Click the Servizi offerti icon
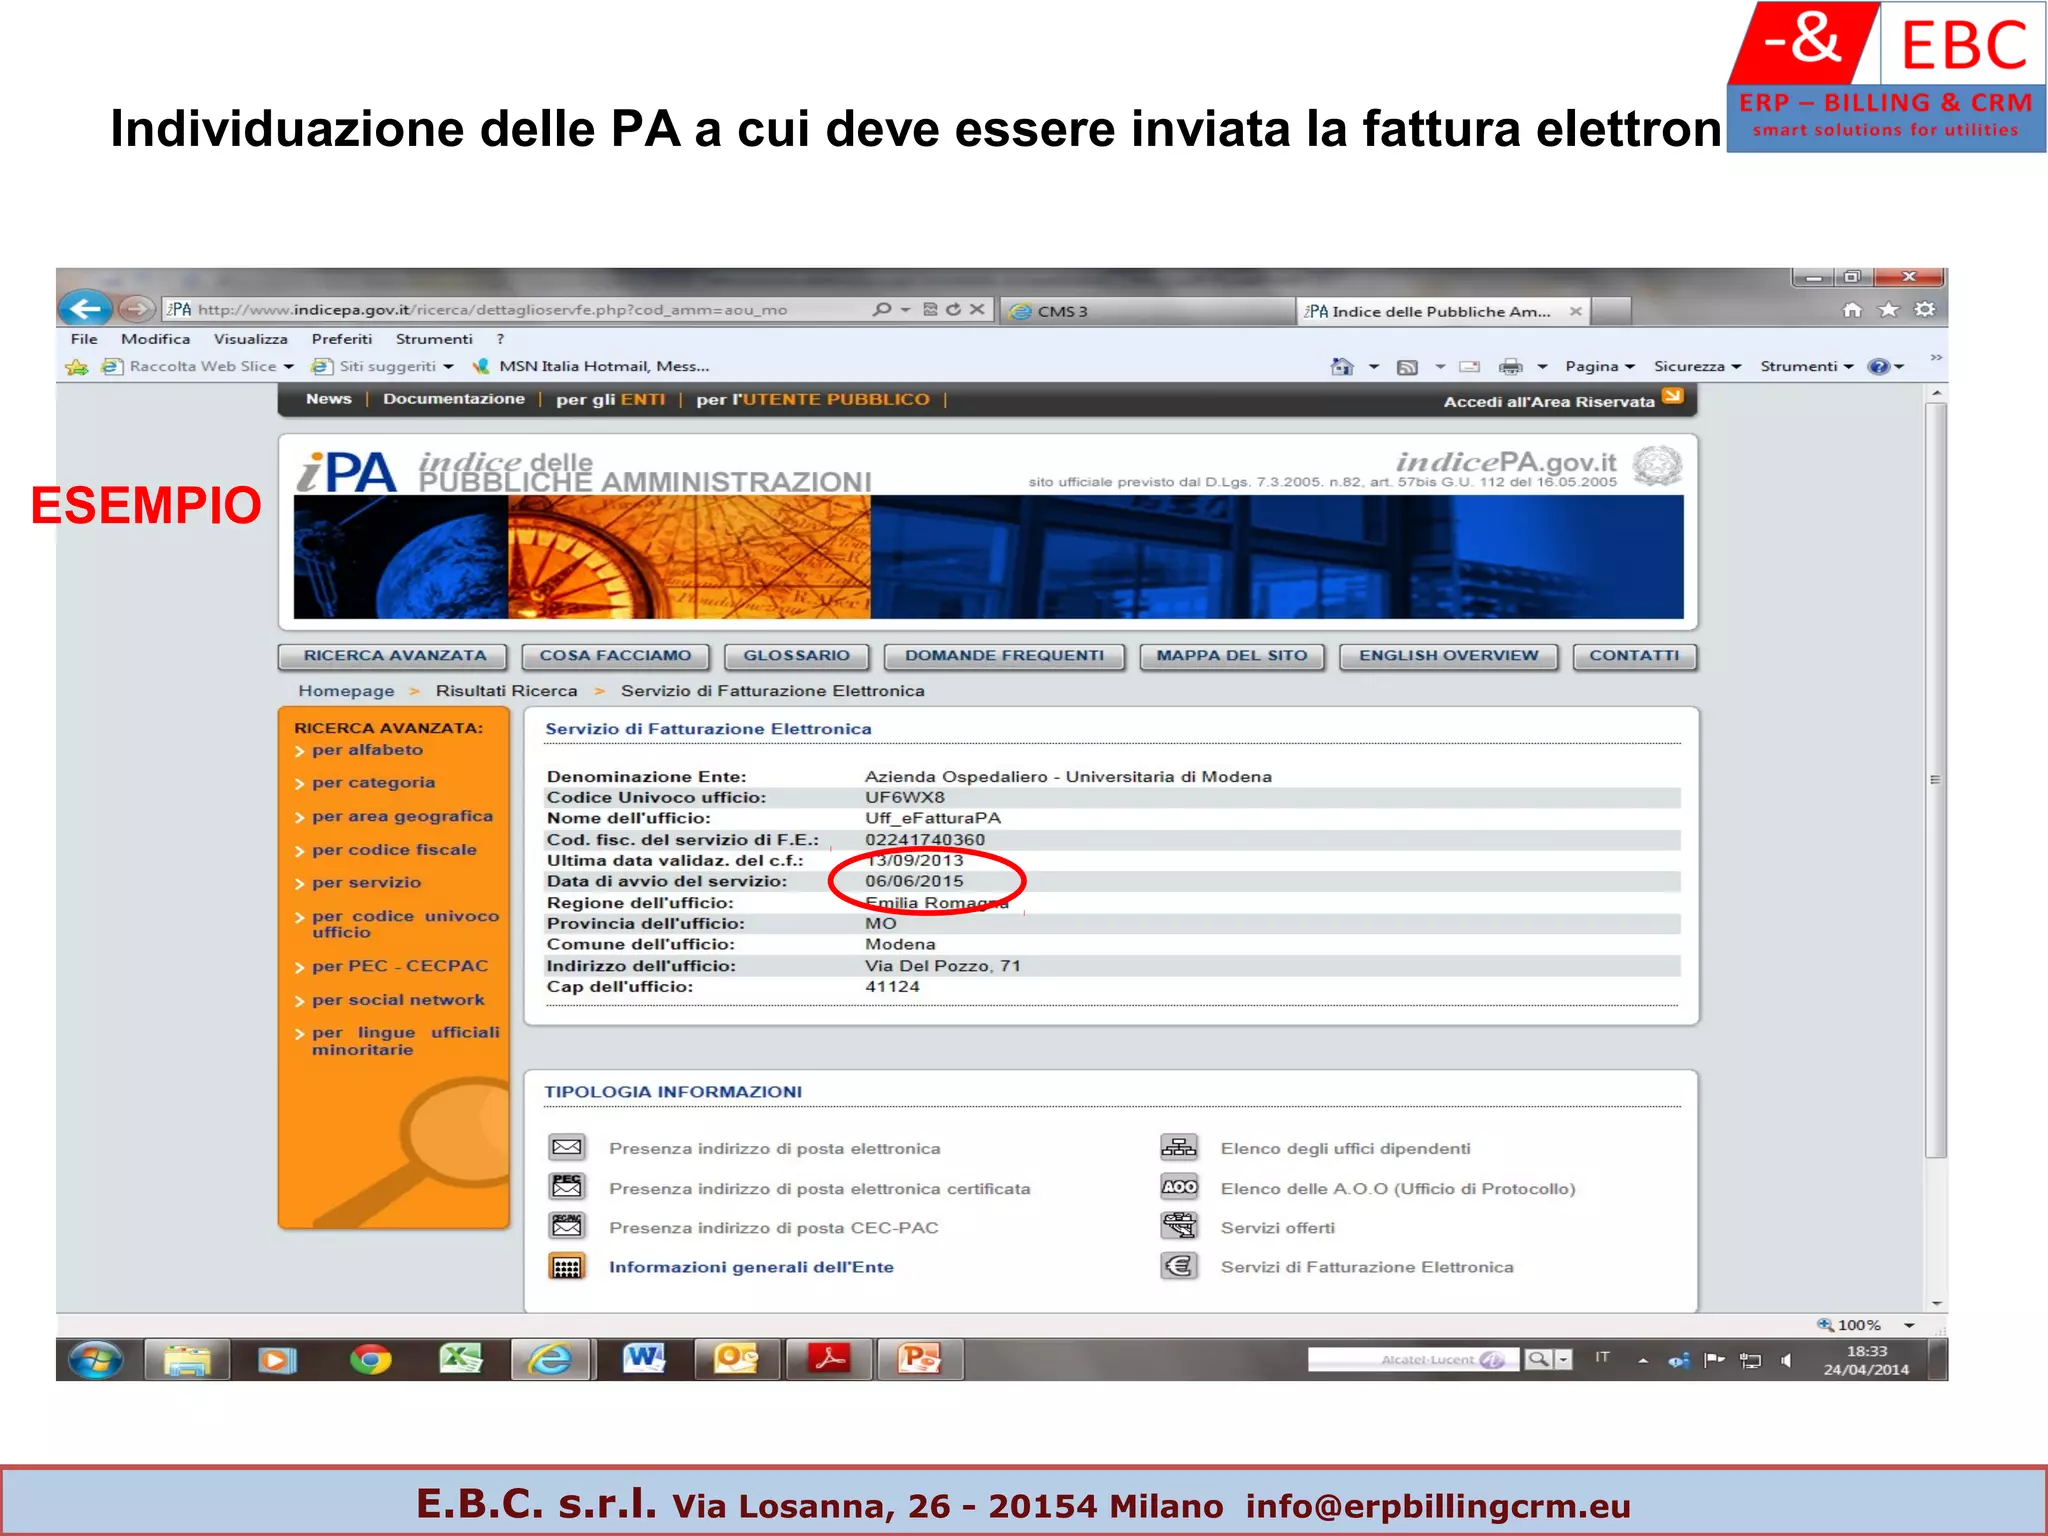The height and width of the screenshot is (1536, 2048). (1179, 1226)
